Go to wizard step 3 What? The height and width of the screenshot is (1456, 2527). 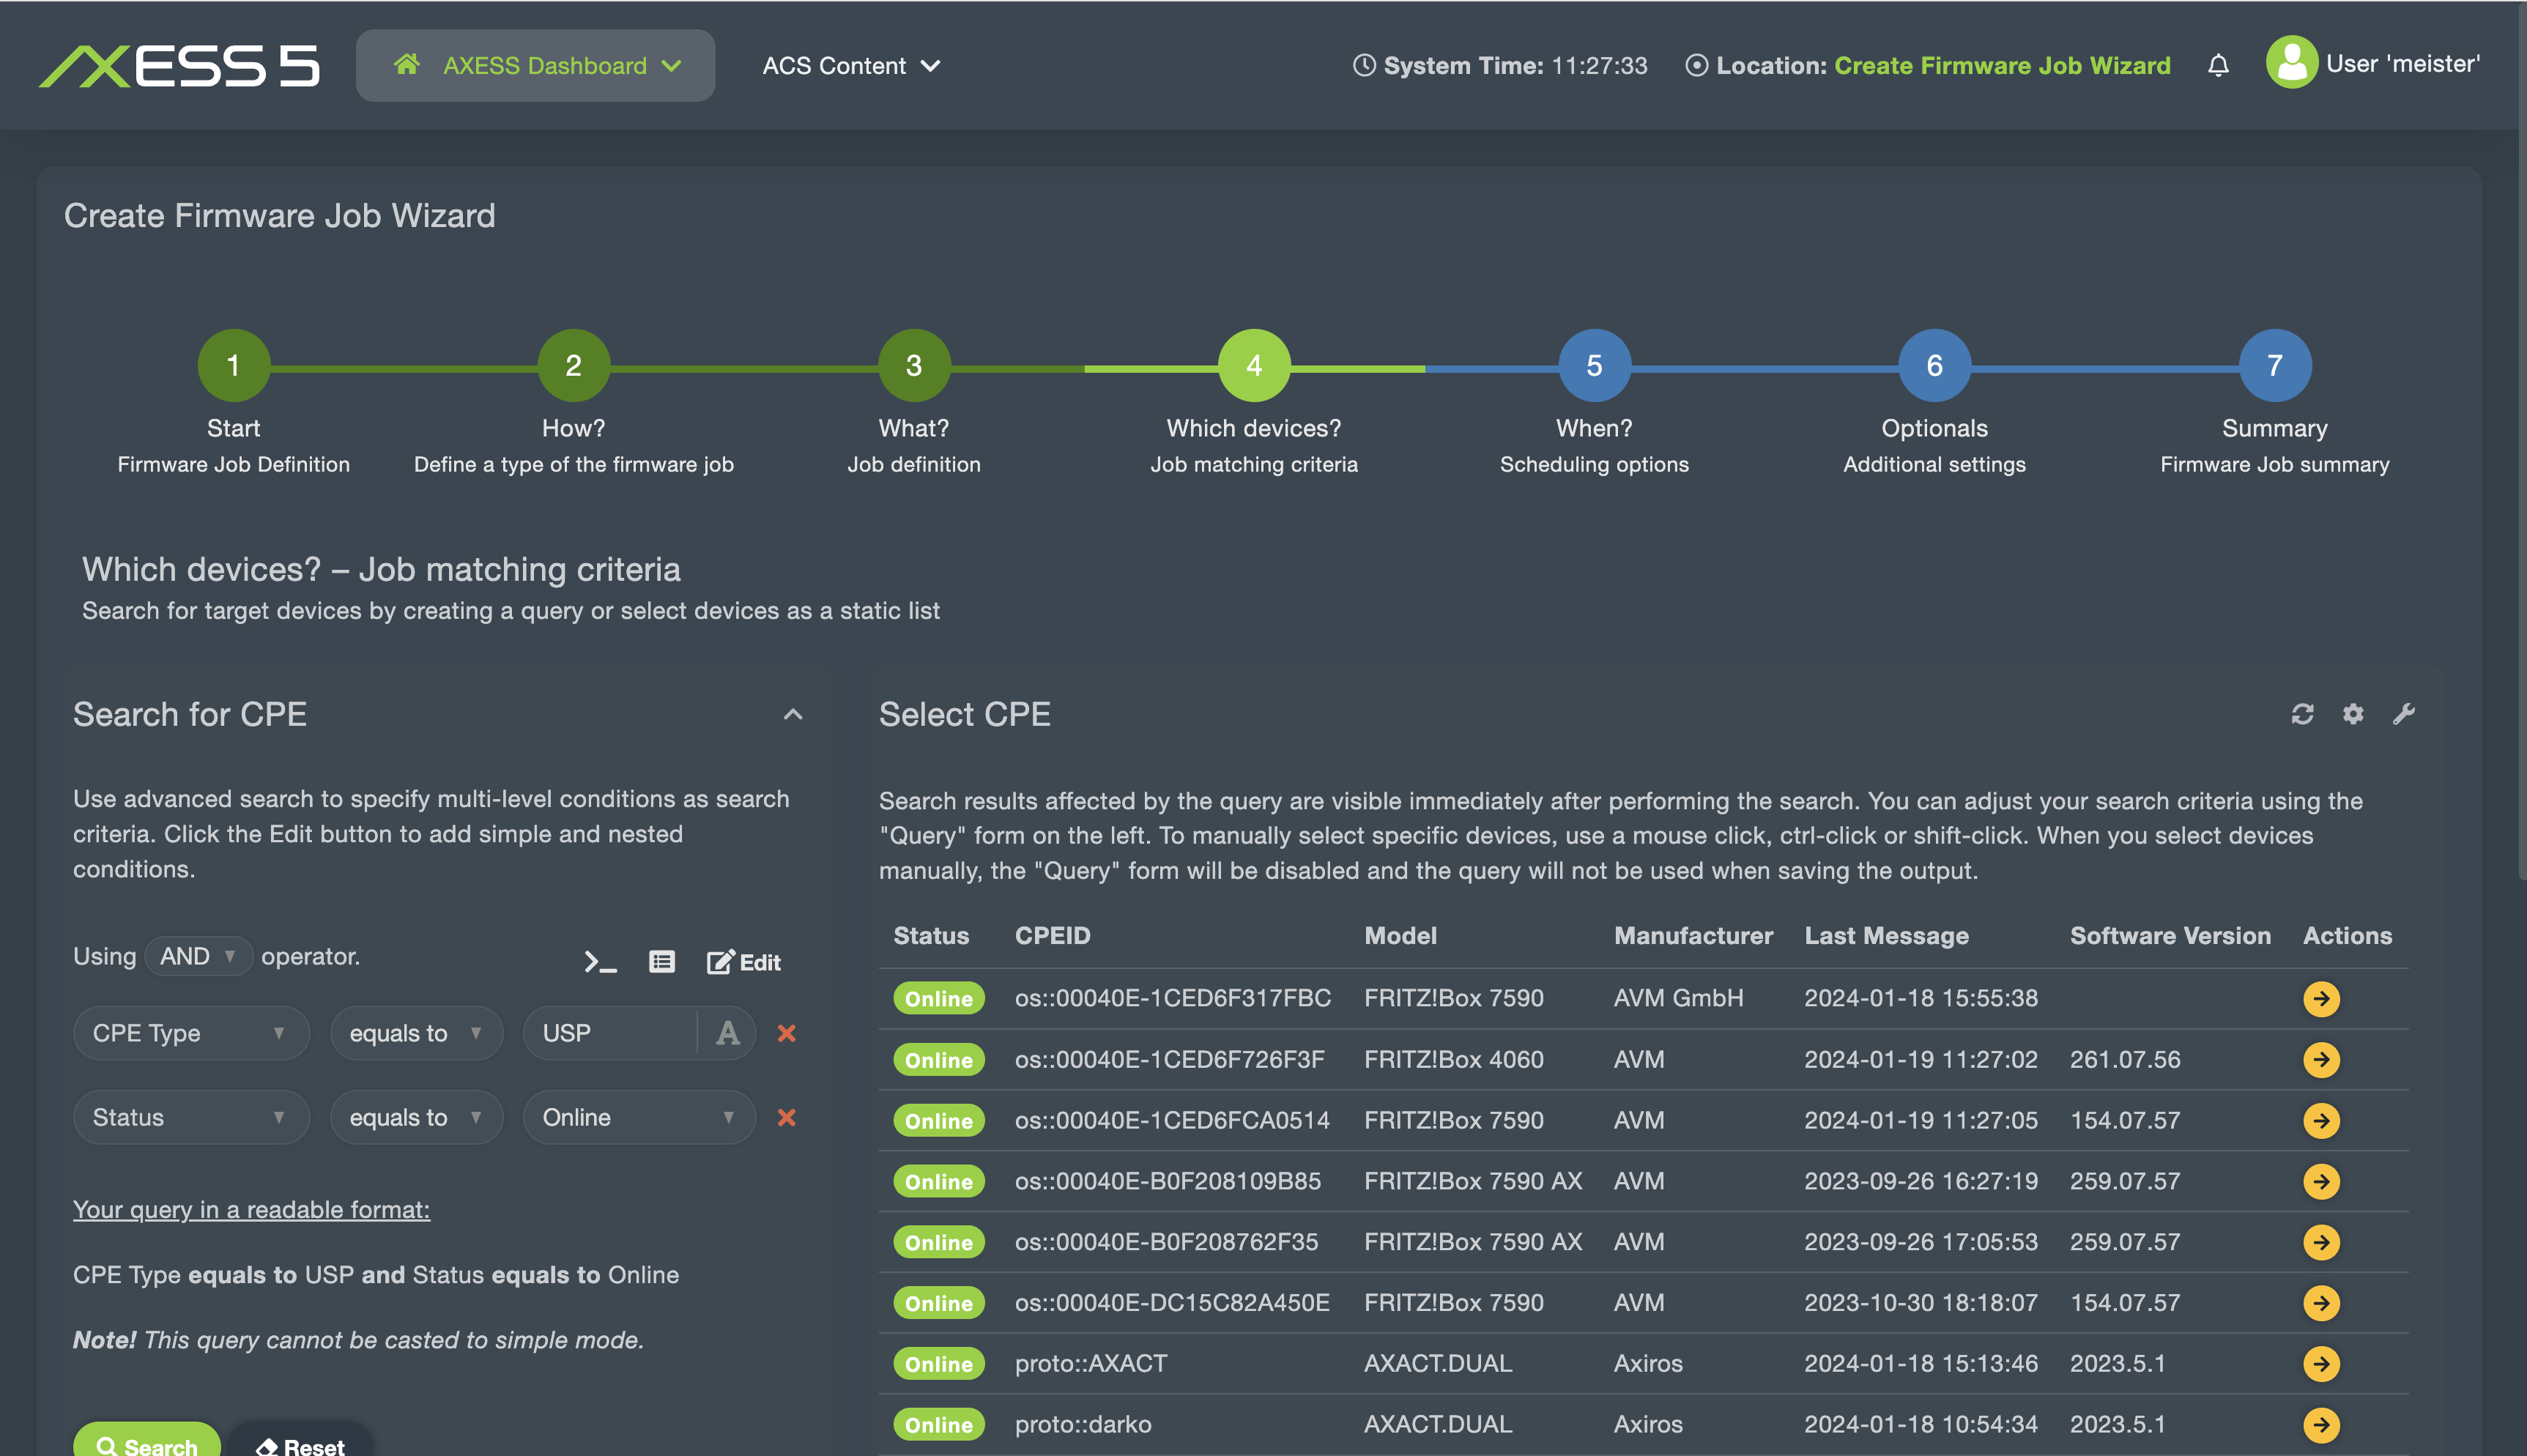[914, 365]
